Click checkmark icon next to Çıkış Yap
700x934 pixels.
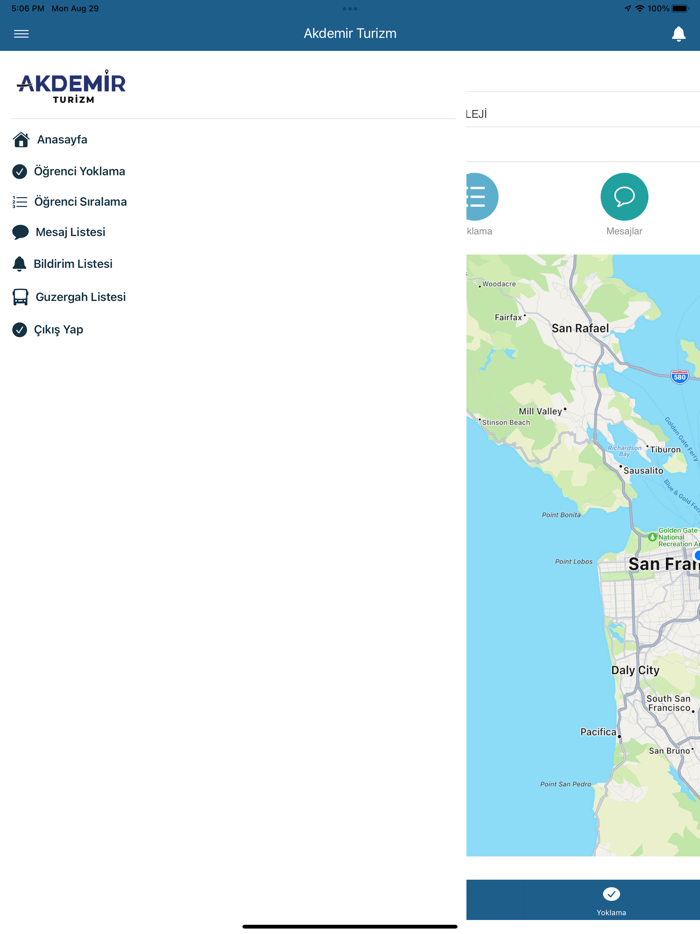coord(20,329)
